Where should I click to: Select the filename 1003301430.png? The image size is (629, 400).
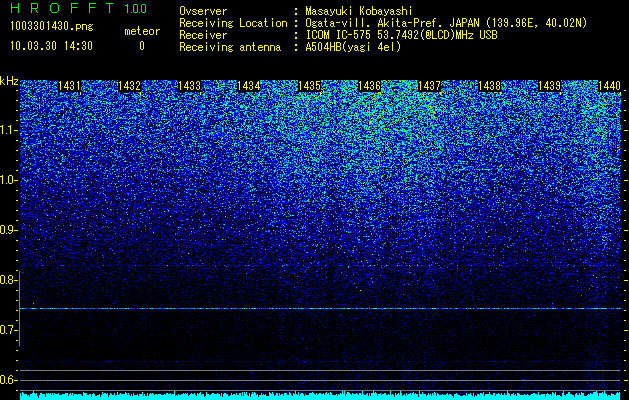(52, 27)
